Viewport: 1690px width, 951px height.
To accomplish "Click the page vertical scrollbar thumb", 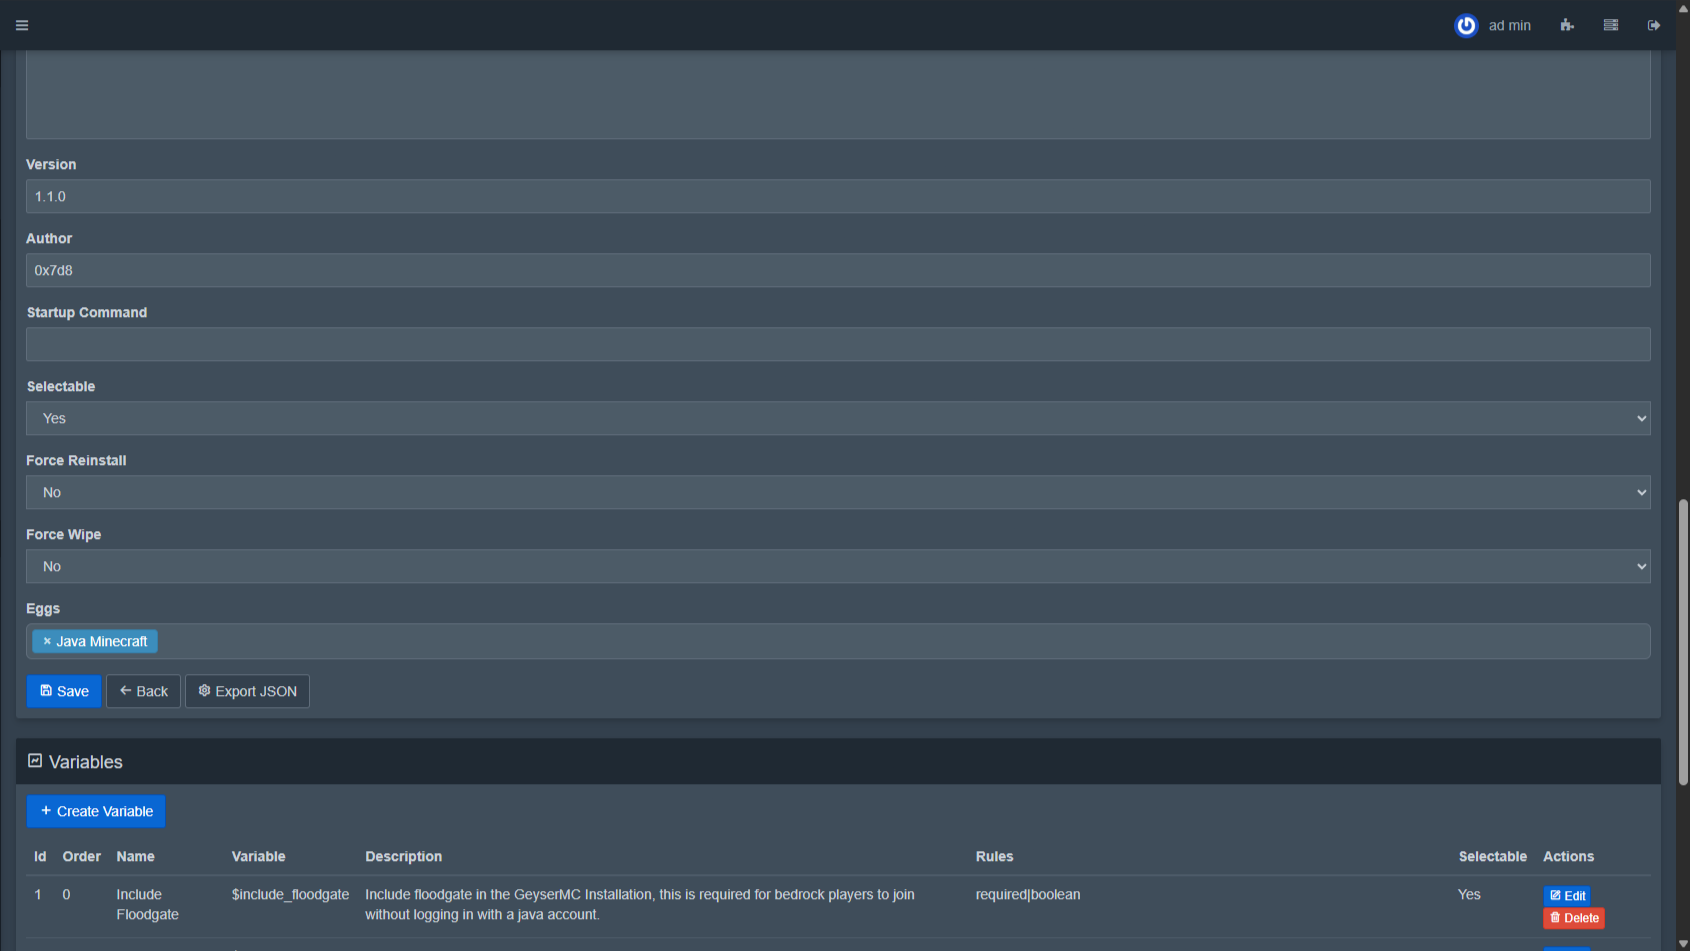I will point(1682,640).
